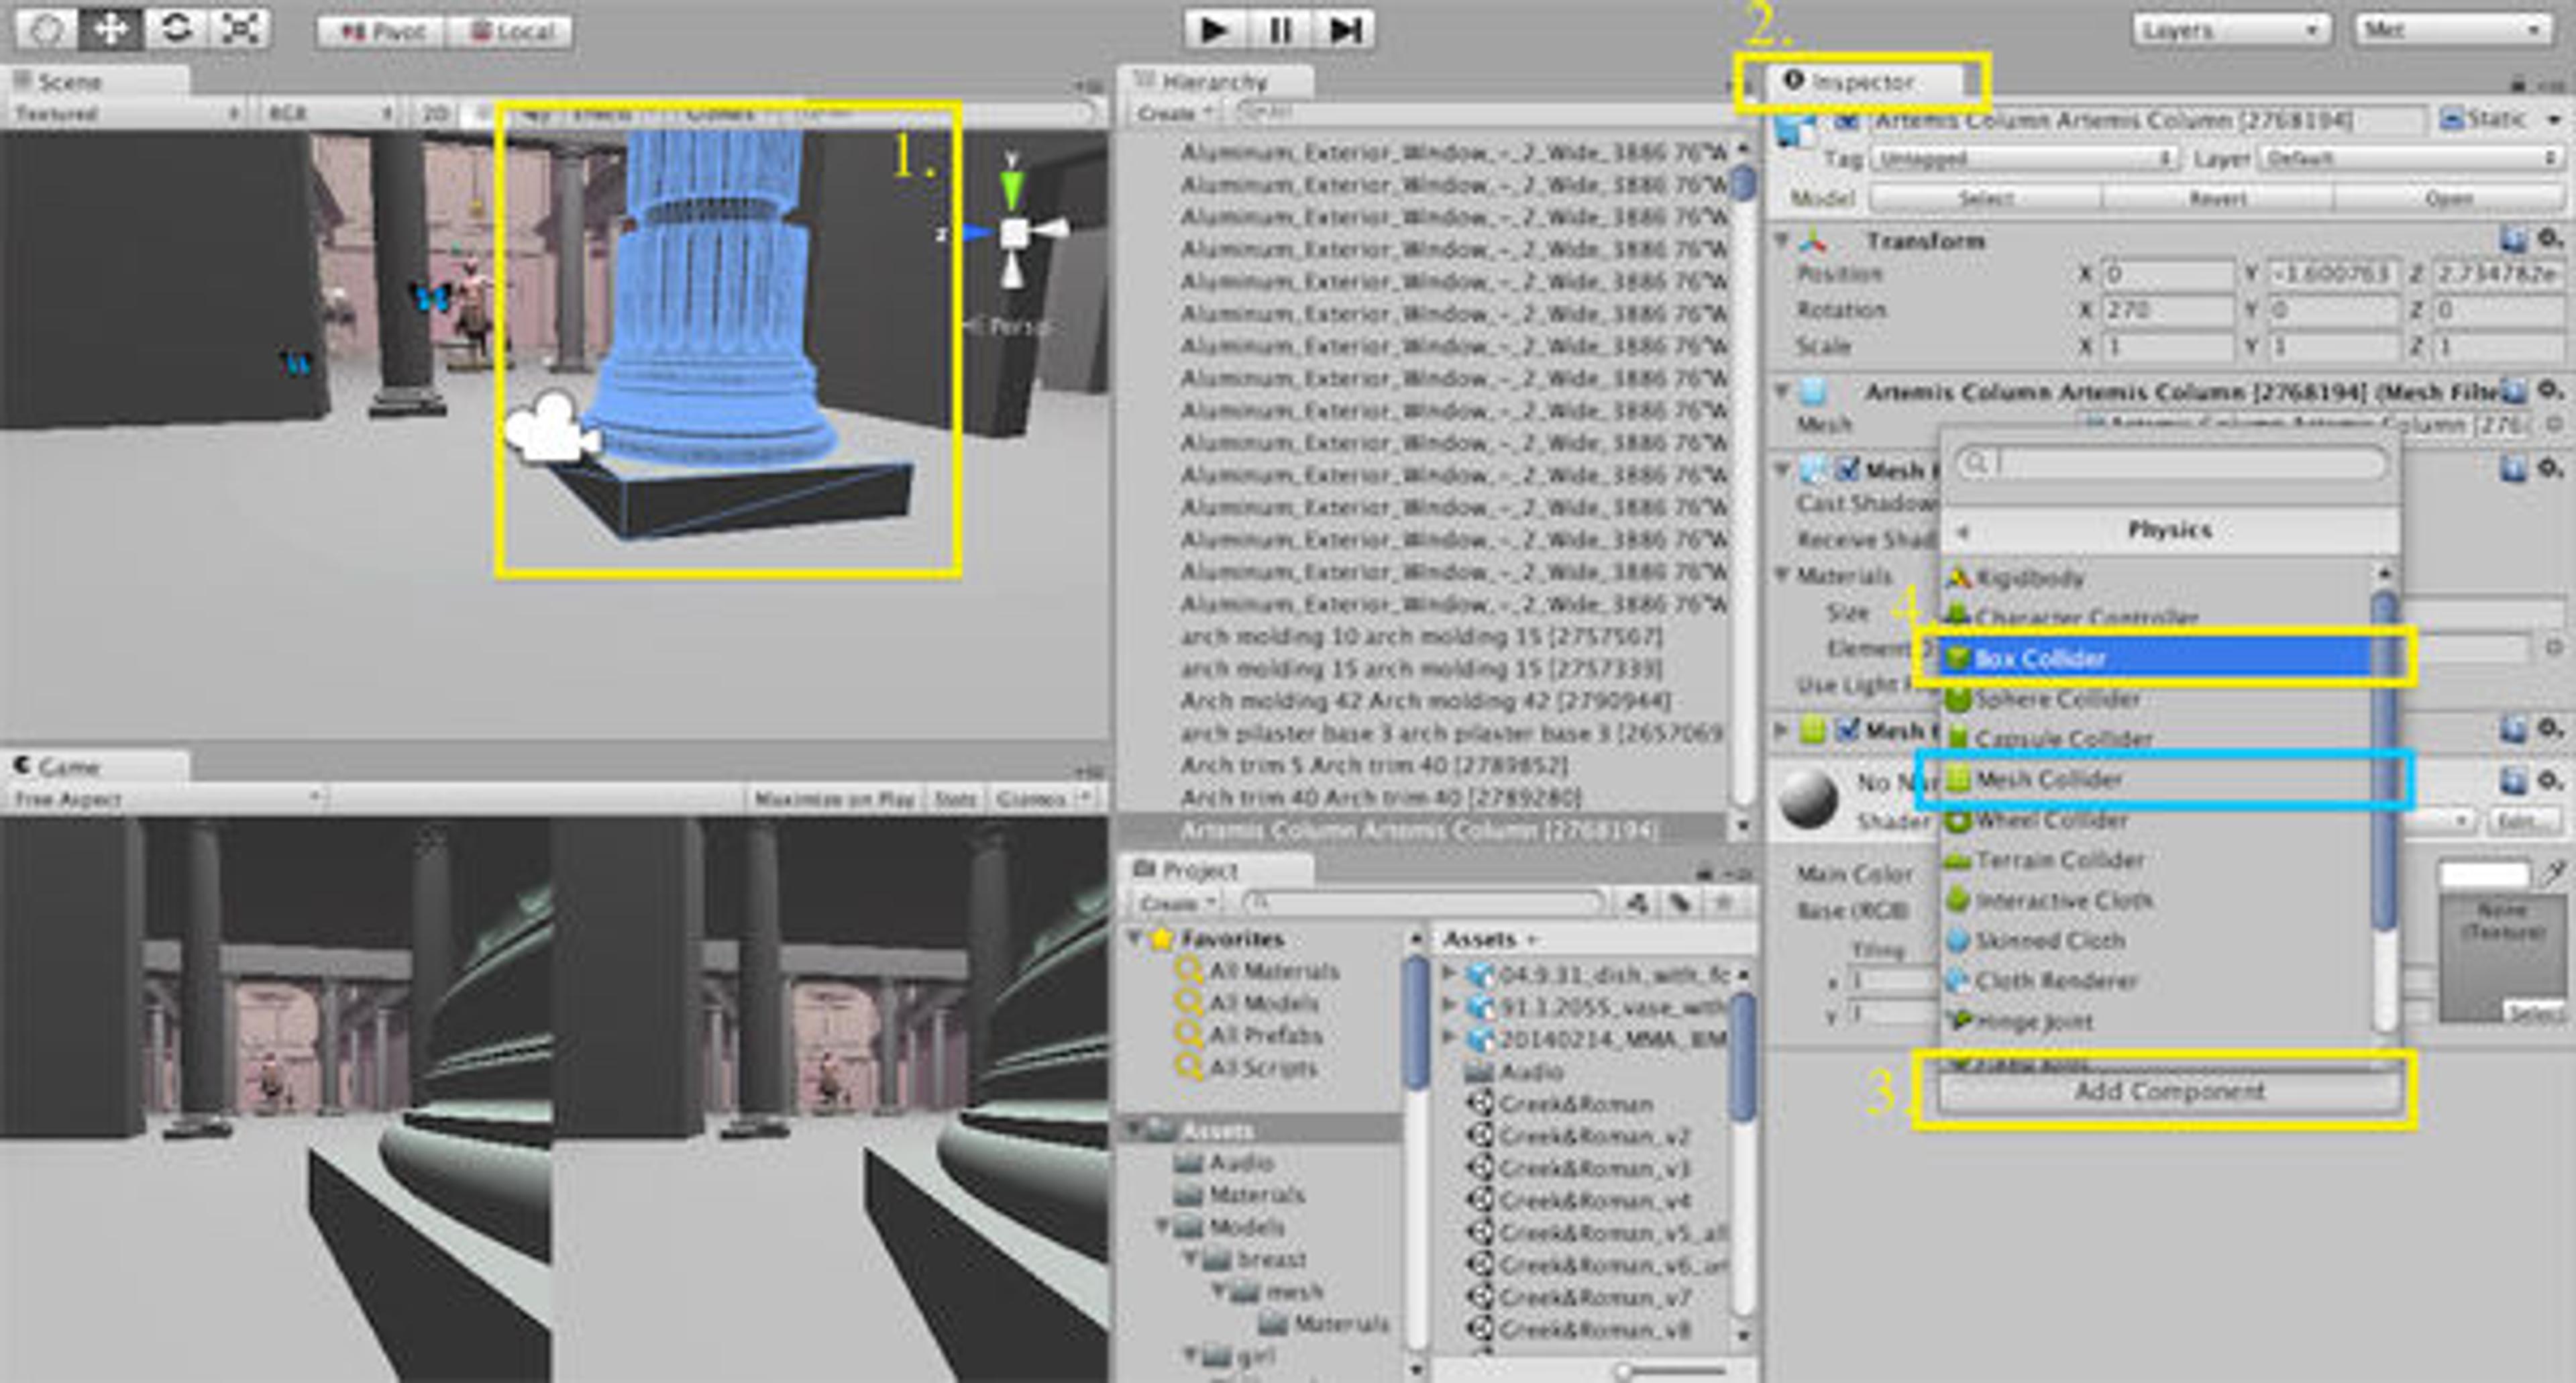Image resolution: width=2576 pixels, height=1383 pixels.
Task: Open the Tag dropdown set to Untagged
Action: (x=2024, y=159)
